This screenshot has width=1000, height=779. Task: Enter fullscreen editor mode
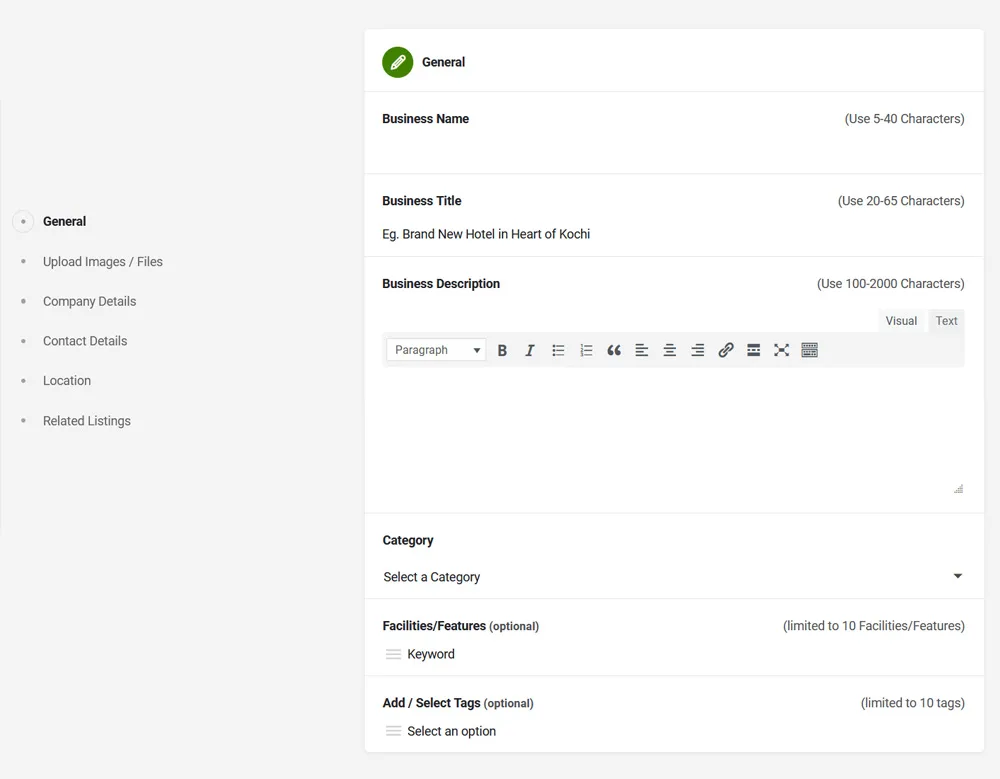pyautogui.click(x=782, y=350)
